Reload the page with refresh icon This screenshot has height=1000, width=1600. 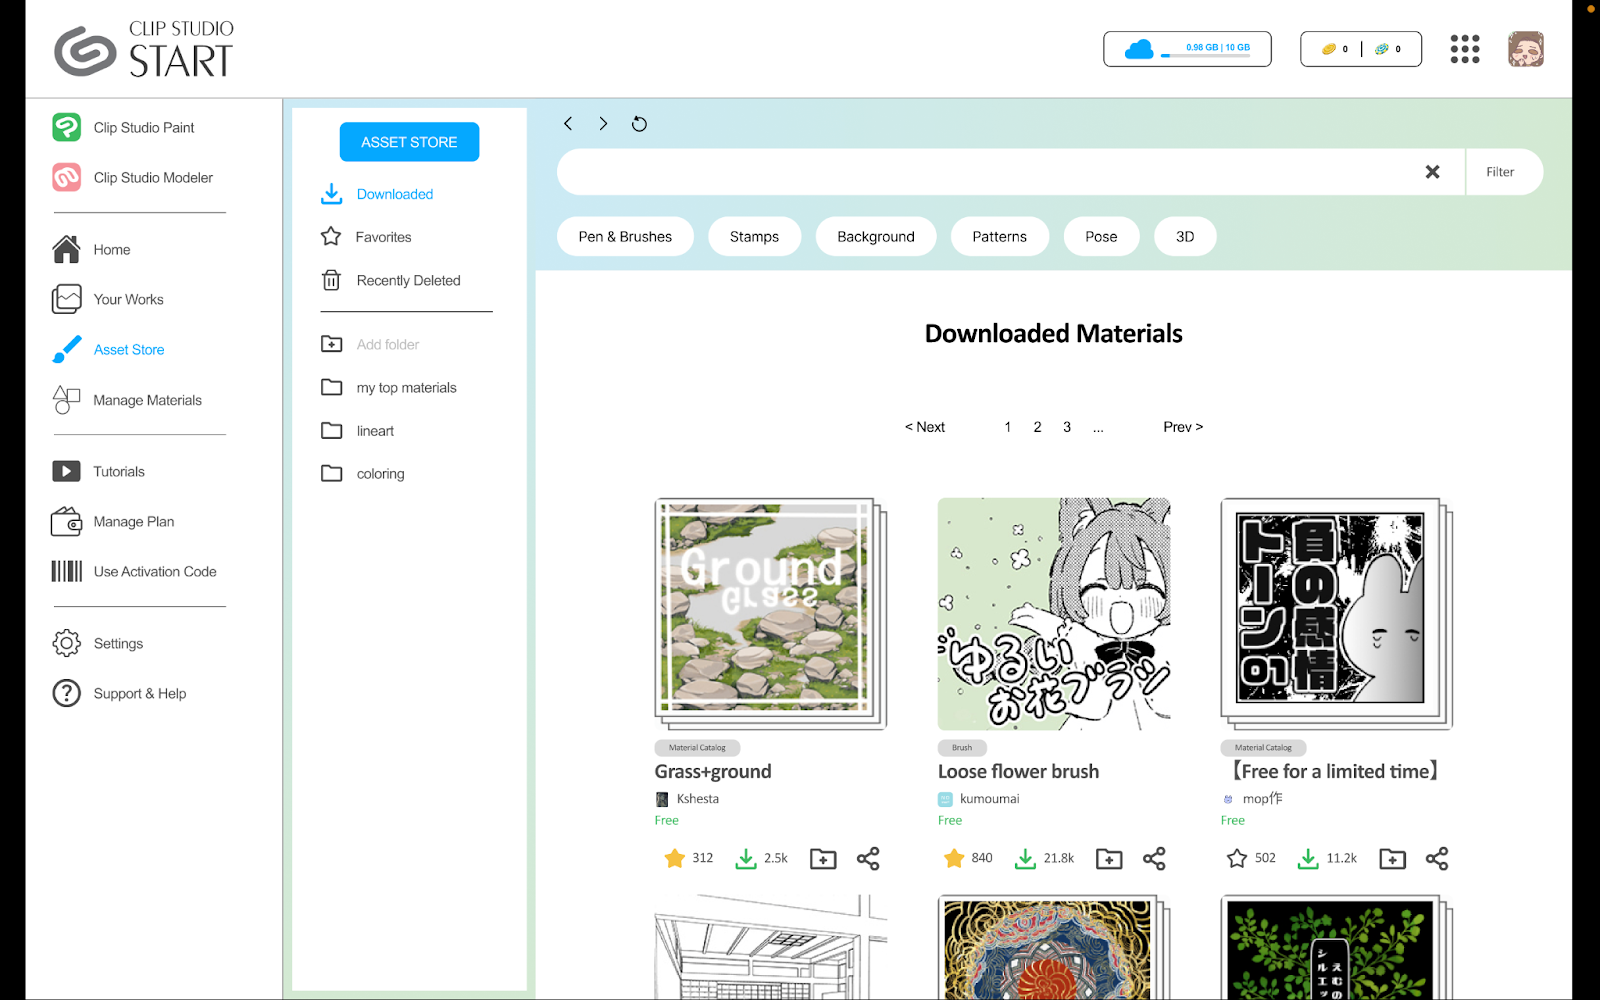click(640, 124)
